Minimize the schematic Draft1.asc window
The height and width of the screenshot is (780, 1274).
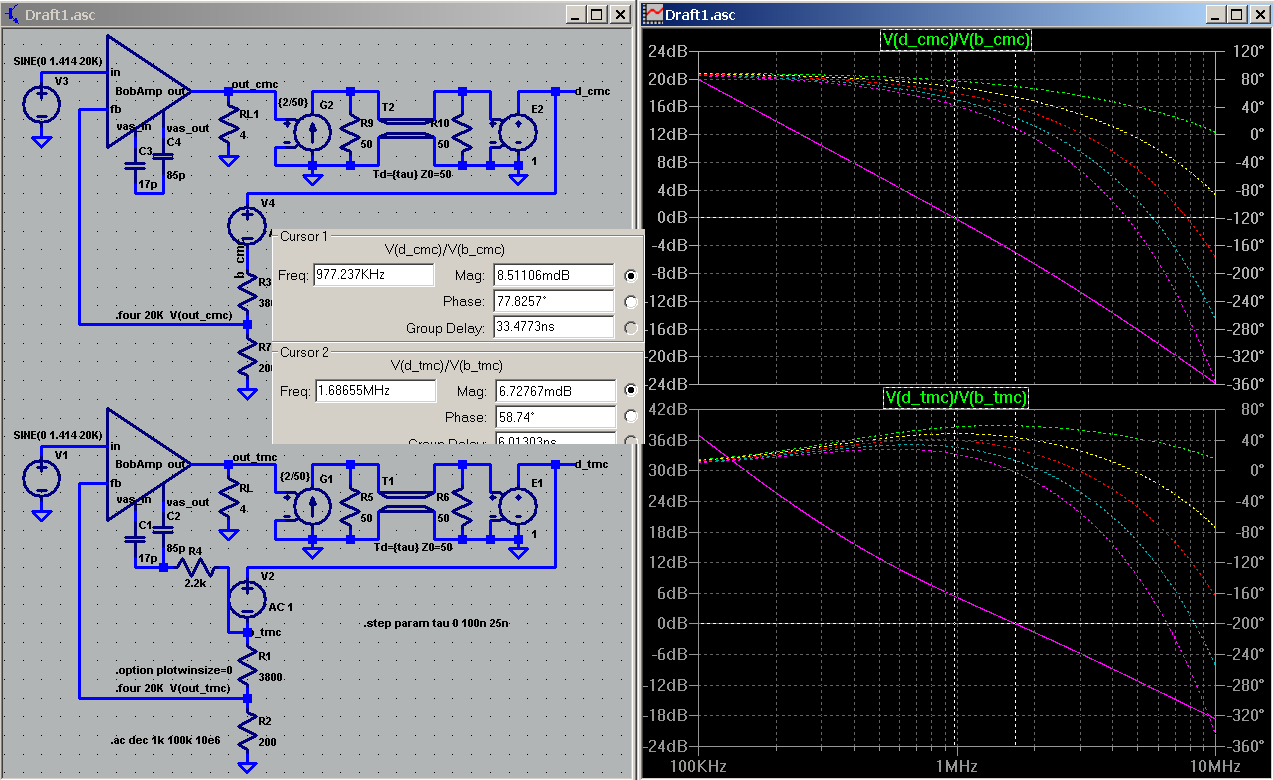[x=575, y=14]
